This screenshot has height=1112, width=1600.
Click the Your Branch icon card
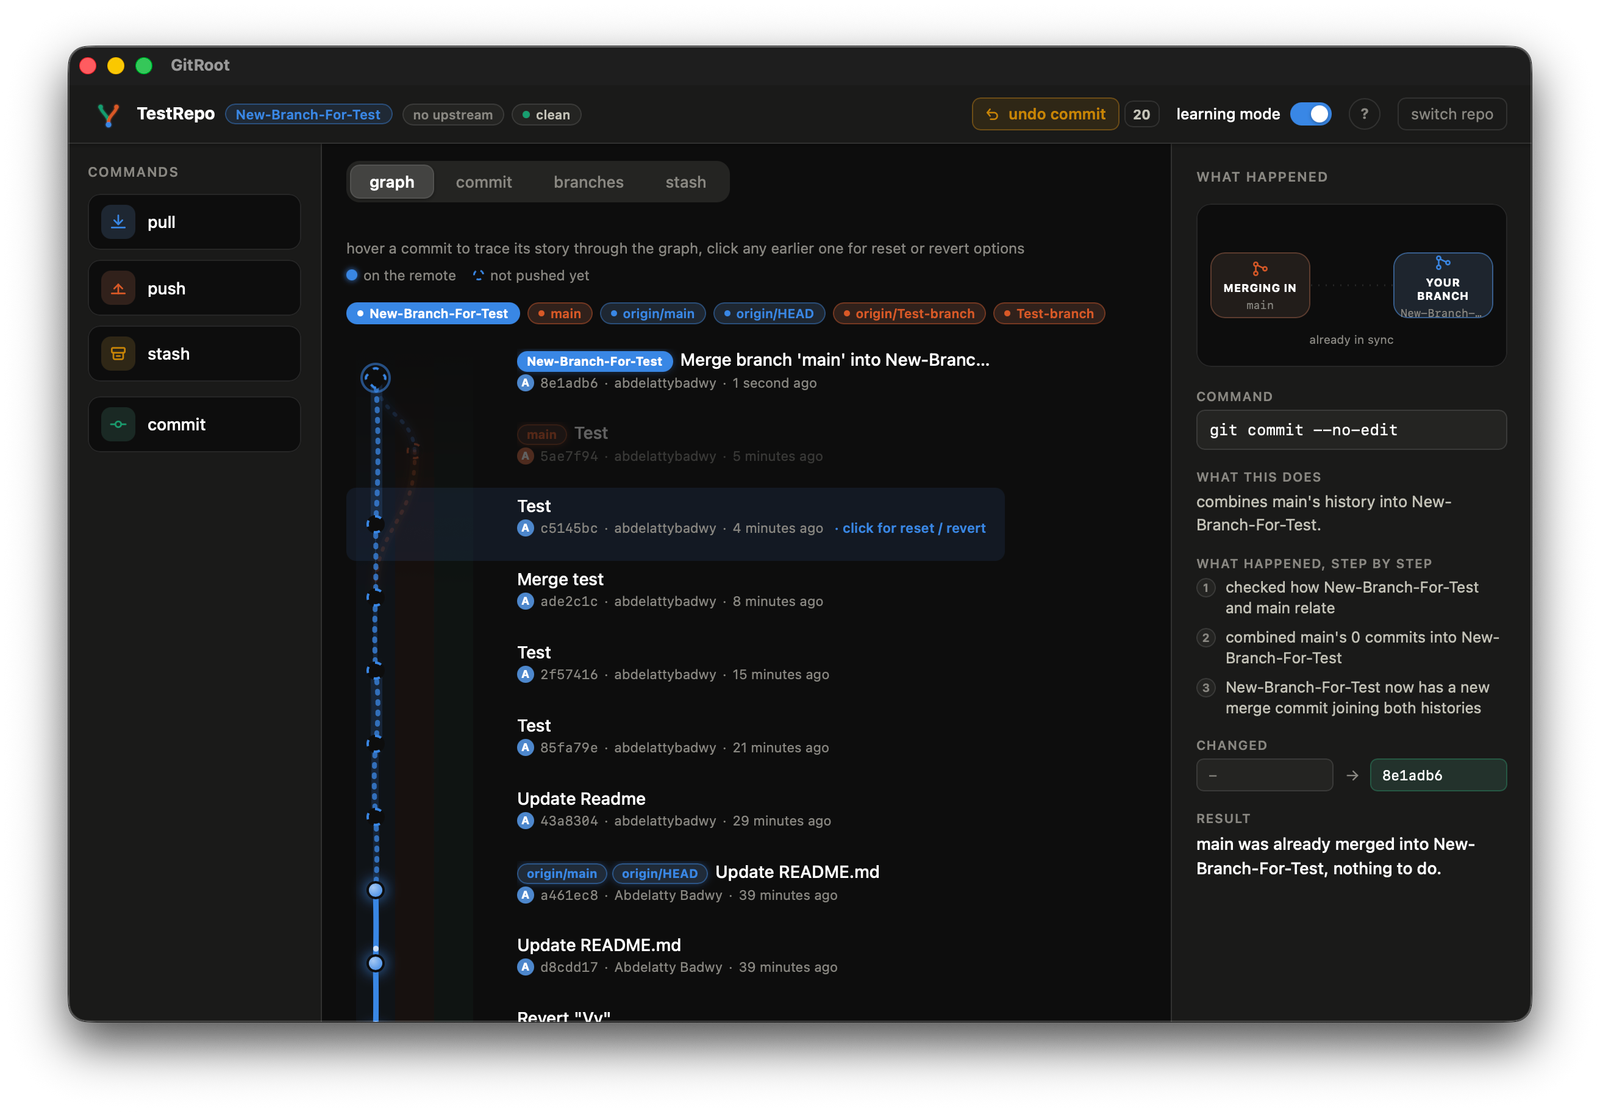1443,285
